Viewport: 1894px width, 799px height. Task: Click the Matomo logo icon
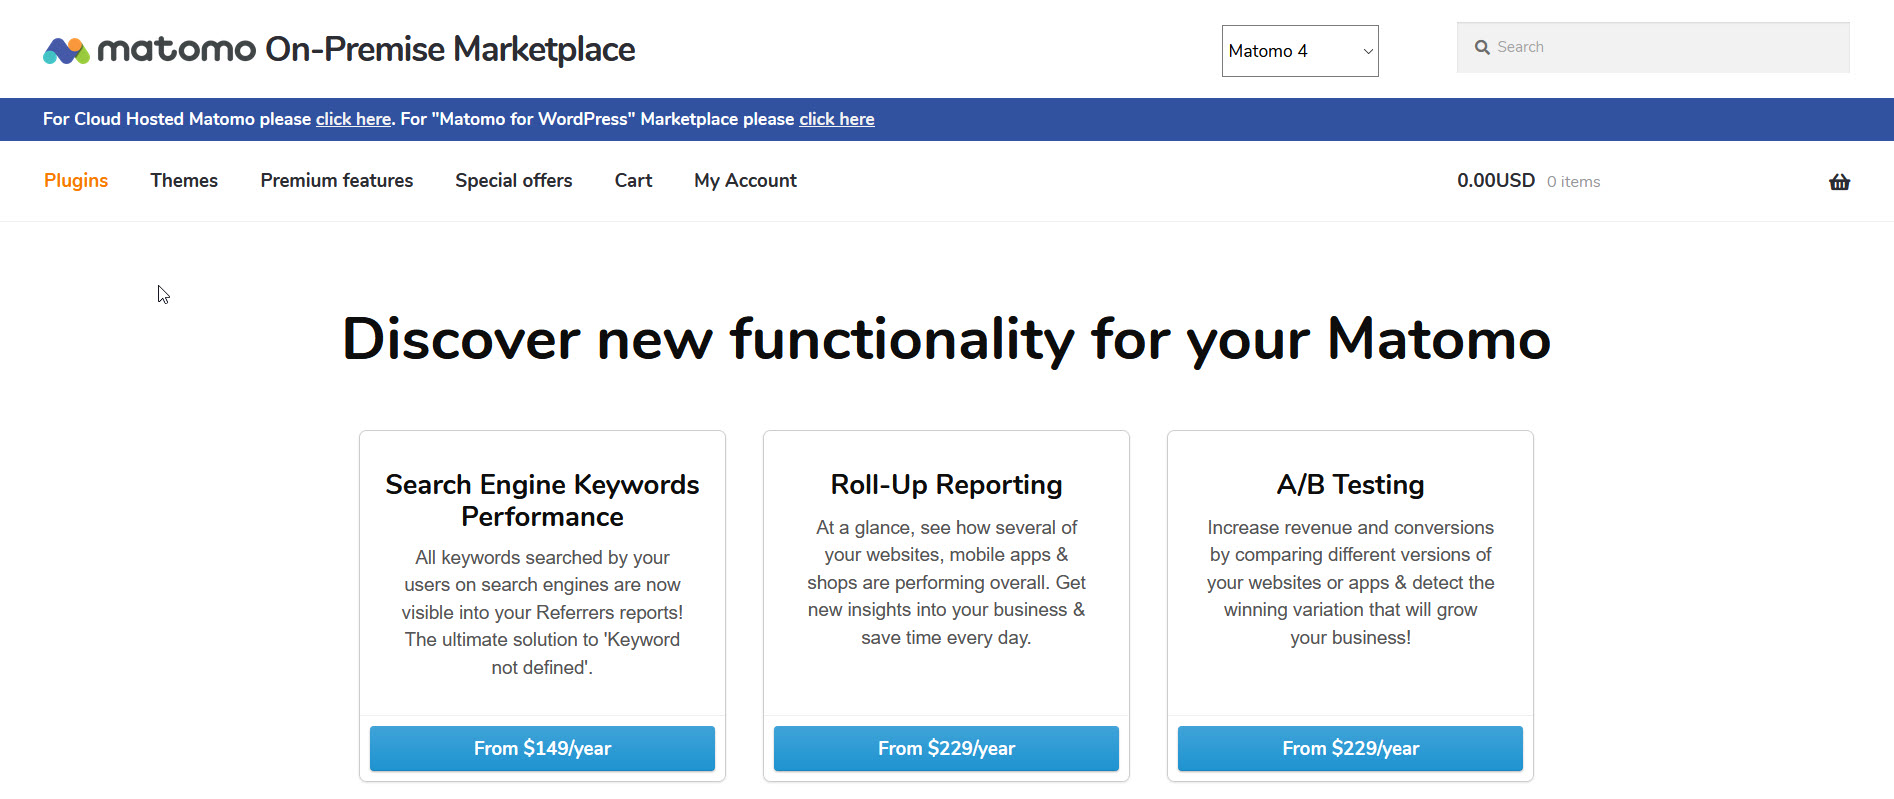67,50
